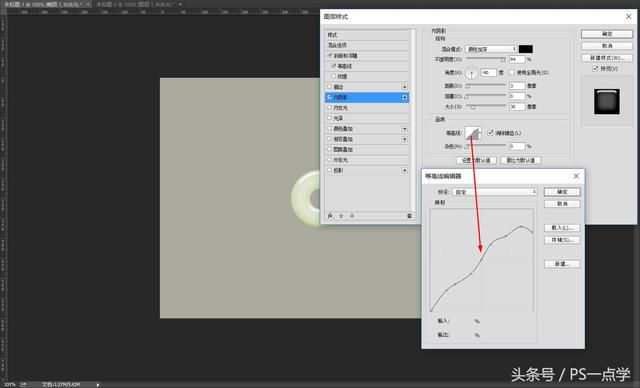Click 新建 (New) in Contour Editor

pos(562,264)
